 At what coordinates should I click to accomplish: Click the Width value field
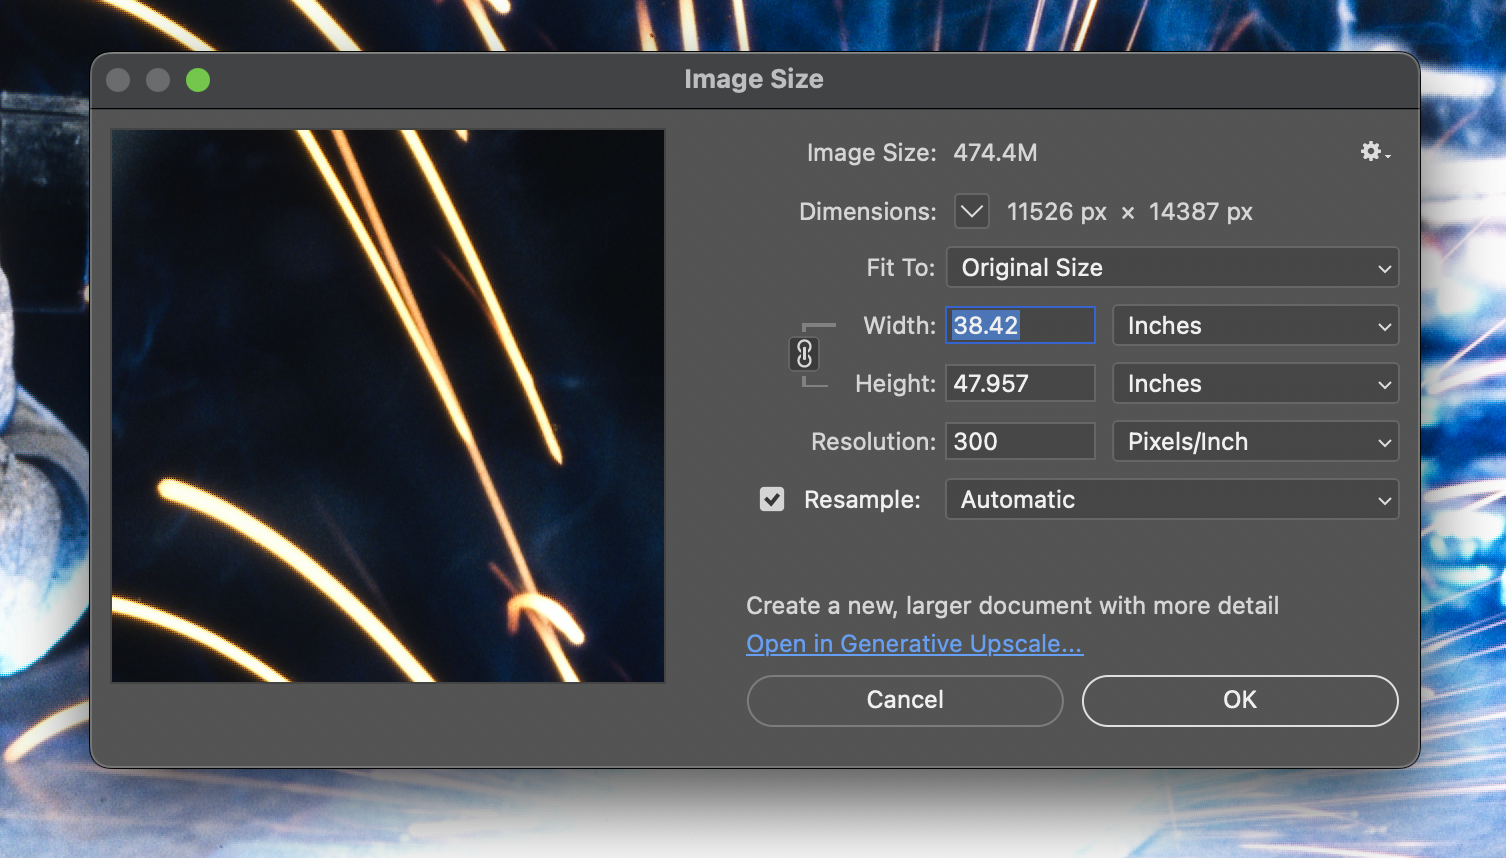[x=1020, y=326]
